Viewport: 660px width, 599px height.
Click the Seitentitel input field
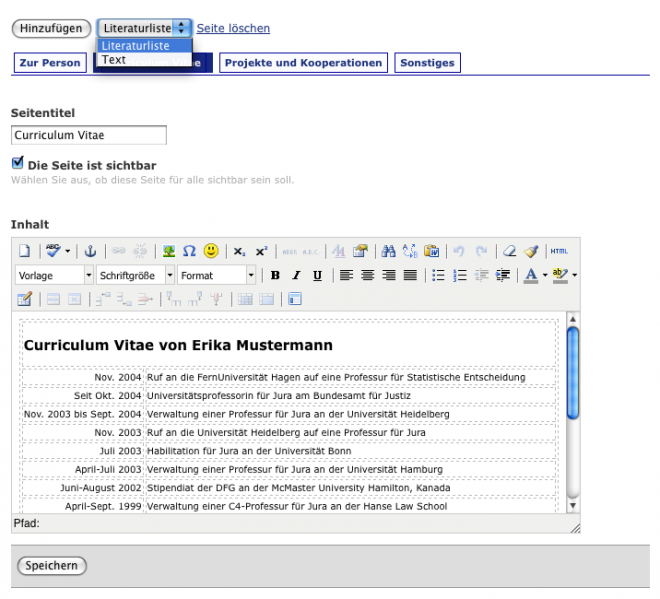[x=89, y=135]
